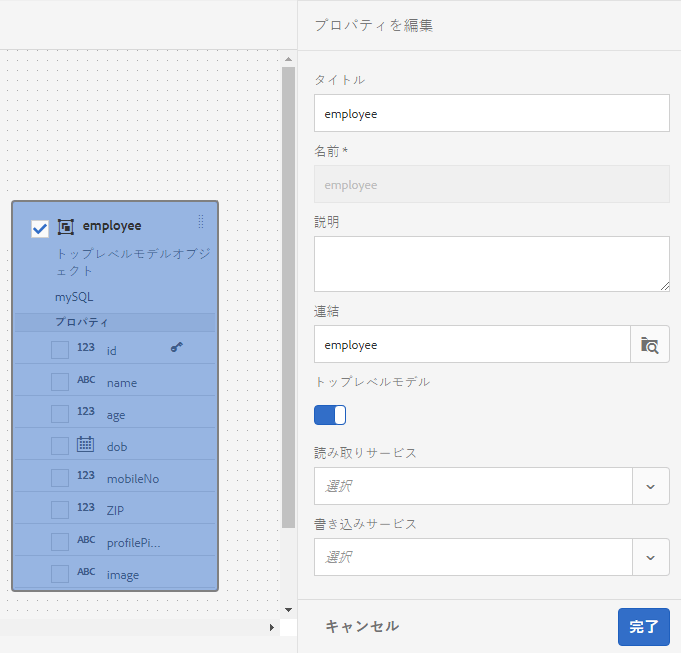Click the 説明 description text area

[492, 264]
